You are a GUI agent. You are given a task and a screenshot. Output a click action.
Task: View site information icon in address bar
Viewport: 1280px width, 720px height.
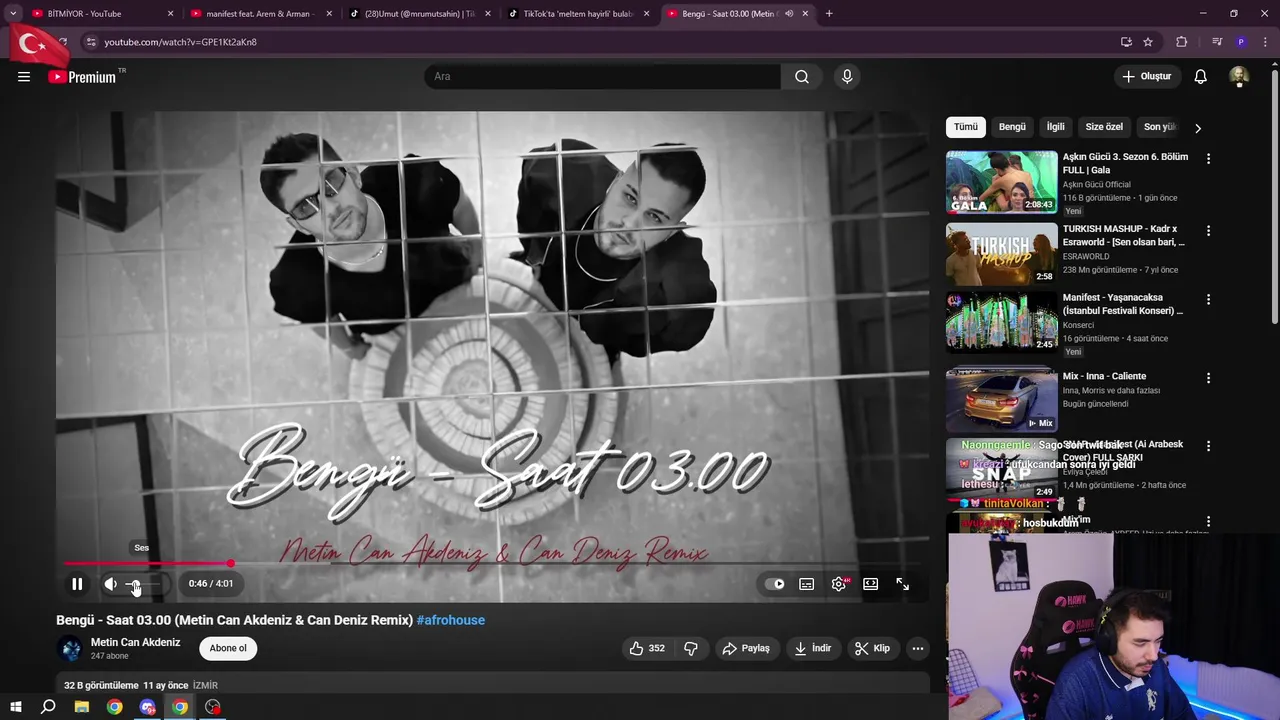[91, 42]
